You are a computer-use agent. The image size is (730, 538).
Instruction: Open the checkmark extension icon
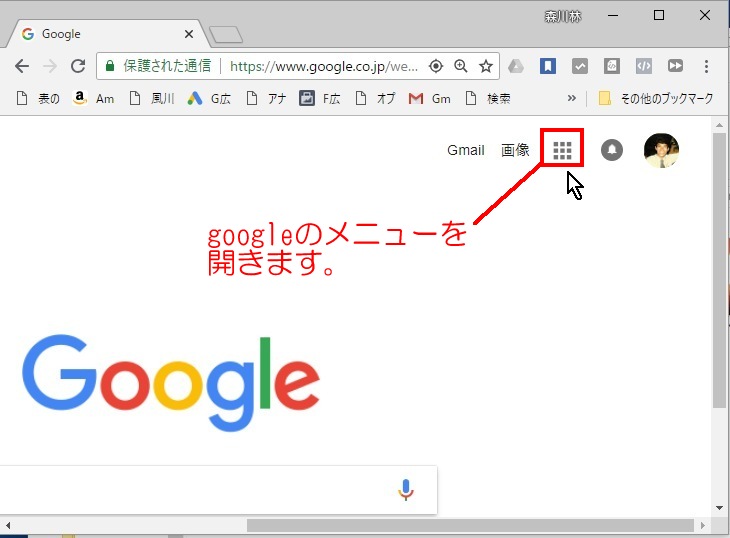(580, 66)
